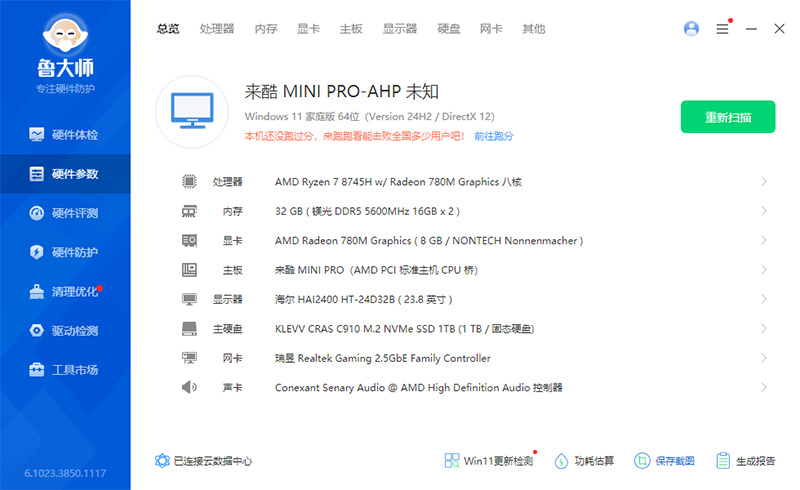Image resolution: width=800 pixels, height=490 pixels.
Task: Follow the 前往跑分 link
Action: [x=494, y=136]
